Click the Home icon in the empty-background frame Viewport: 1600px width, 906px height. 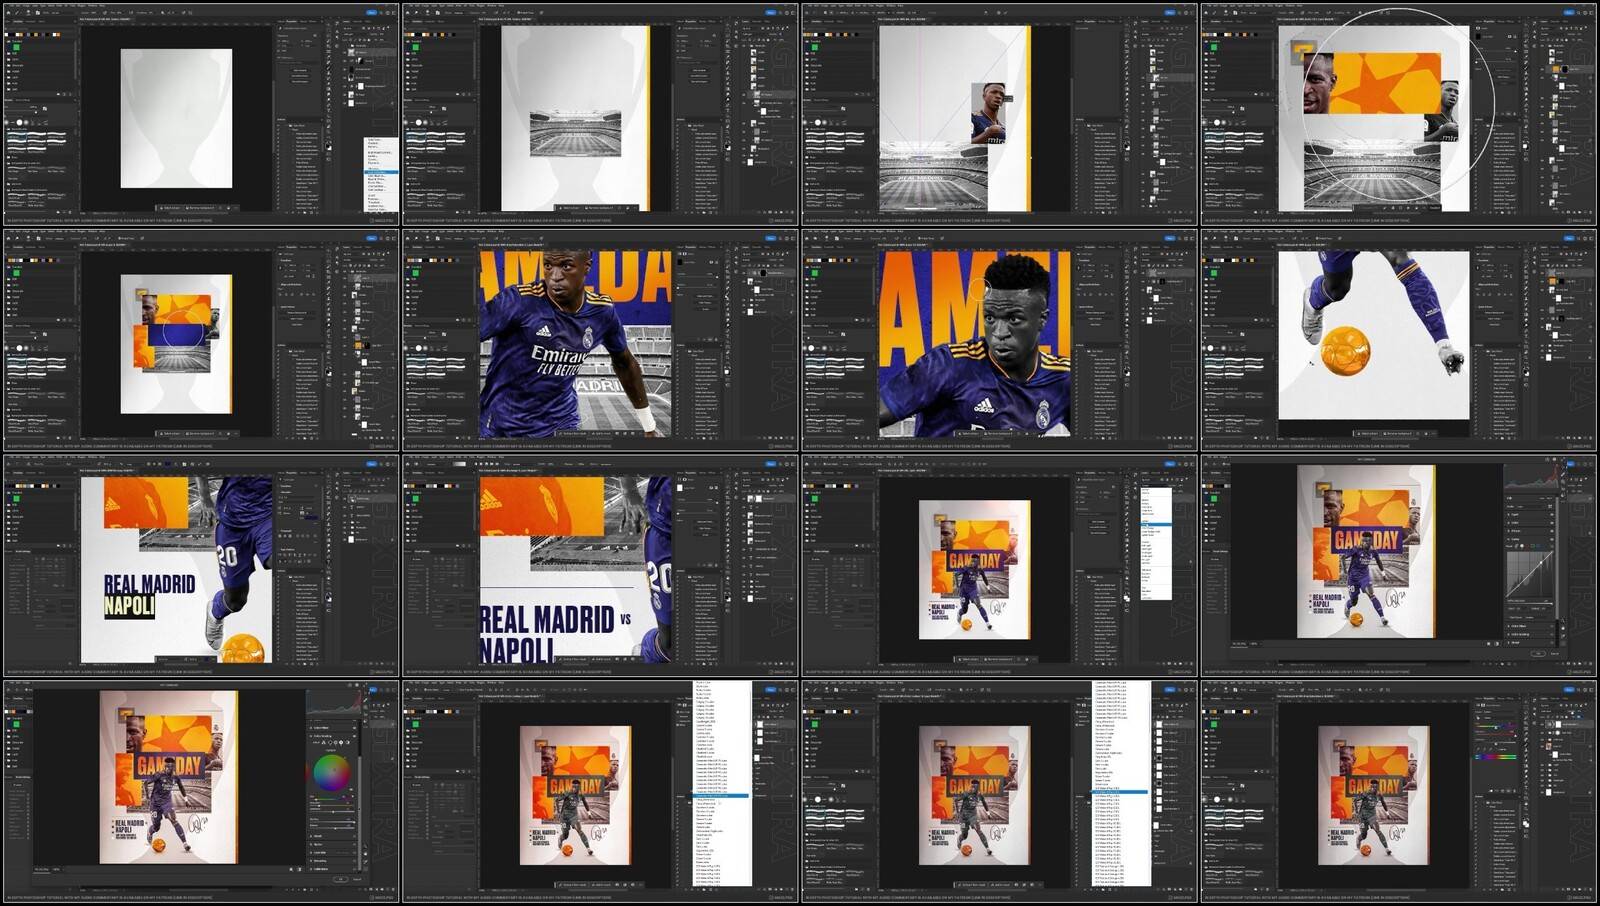[8, 13]
